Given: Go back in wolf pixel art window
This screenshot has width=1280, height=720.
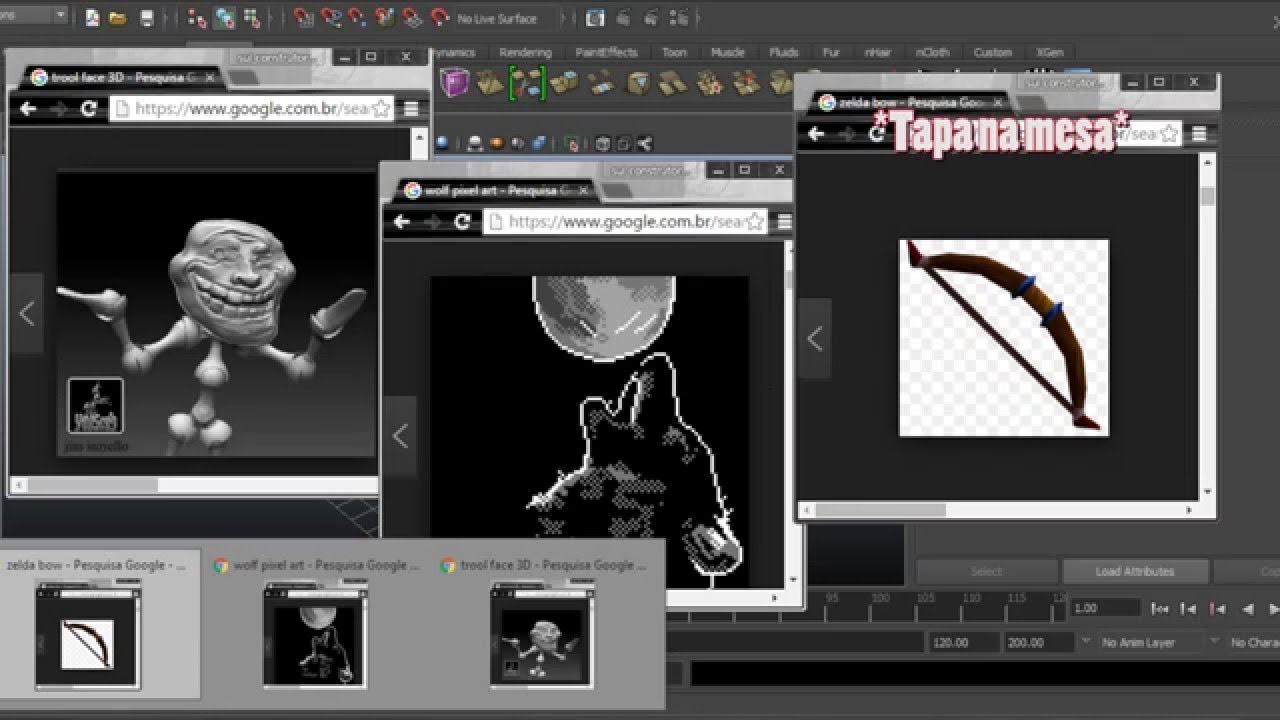Looking at the screenshot, I should (x=402, y=221).
